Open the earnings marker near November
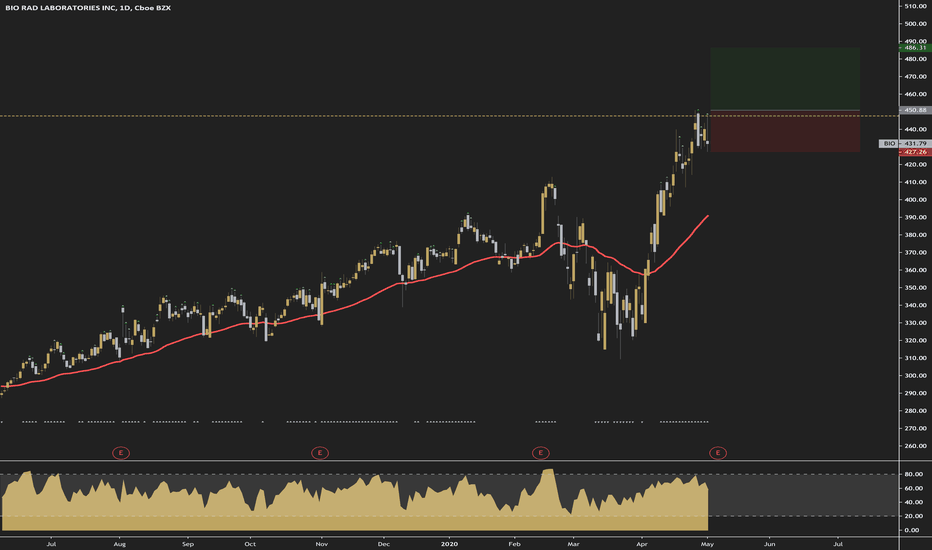Image resolution: width=932 pixels, height=550 pixels. [320, 453]
